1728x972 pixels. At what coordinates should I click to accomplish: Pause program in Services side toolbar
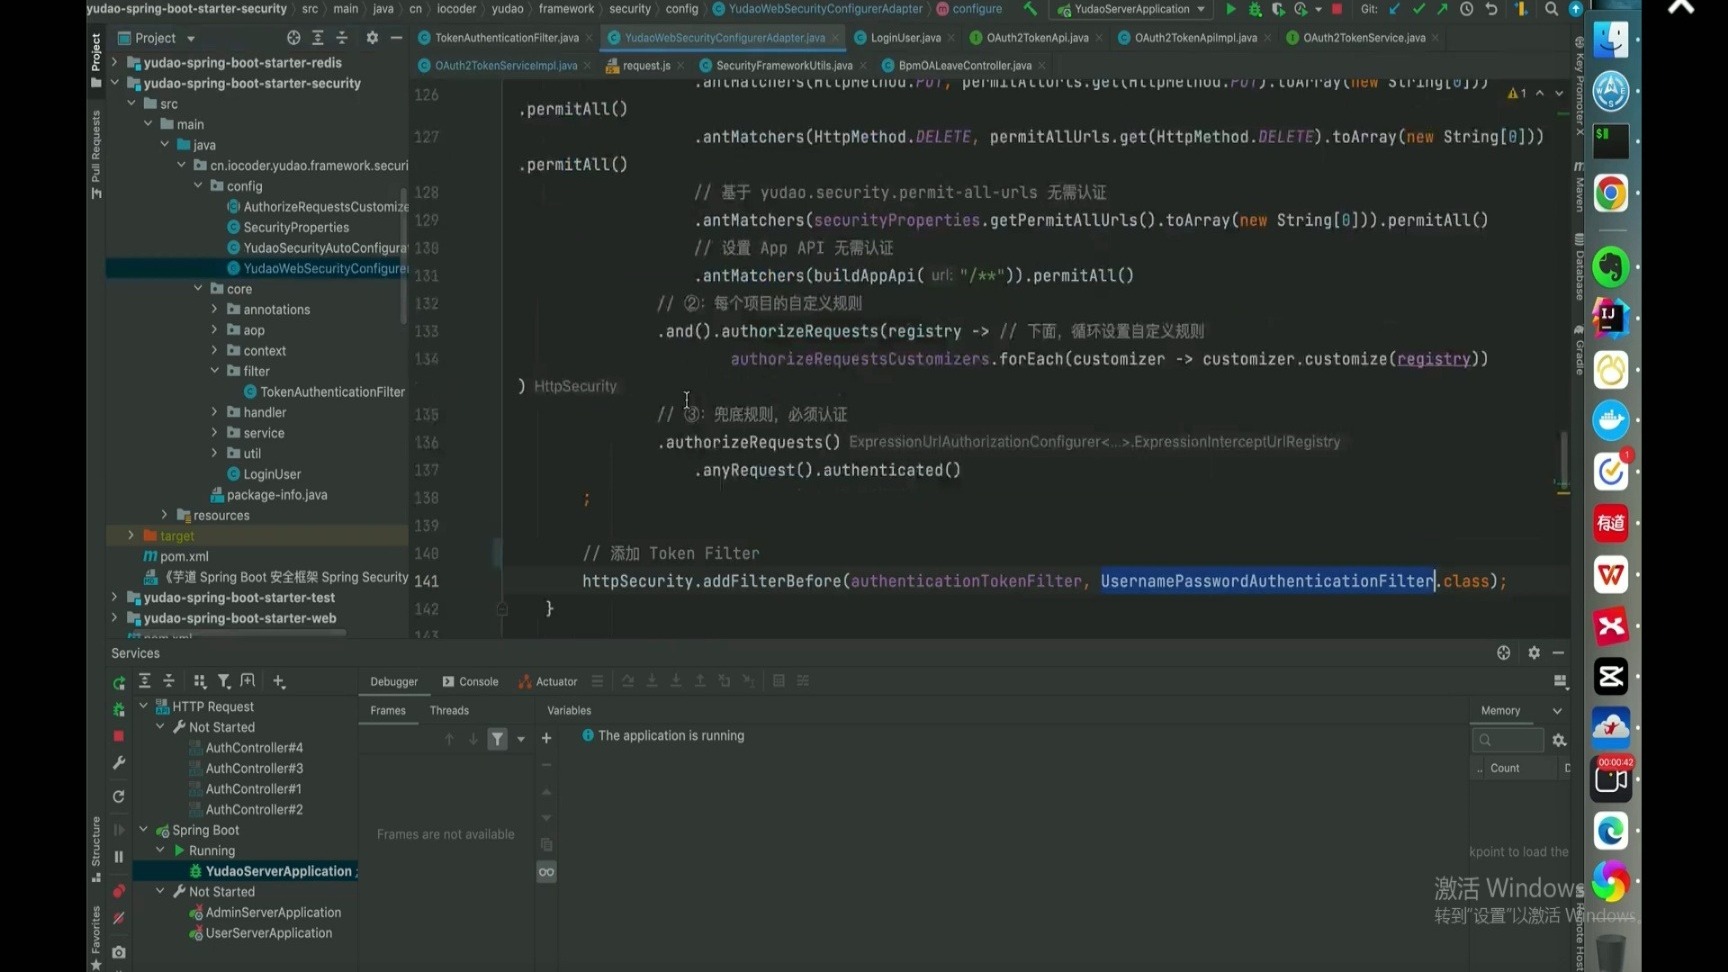coord(118,857)
